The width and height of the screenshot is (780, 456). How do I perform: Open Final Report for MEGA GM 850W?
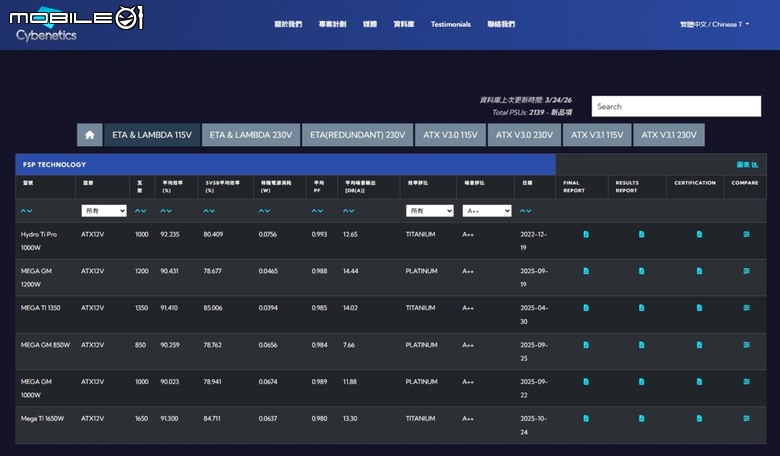click(586, 345)
